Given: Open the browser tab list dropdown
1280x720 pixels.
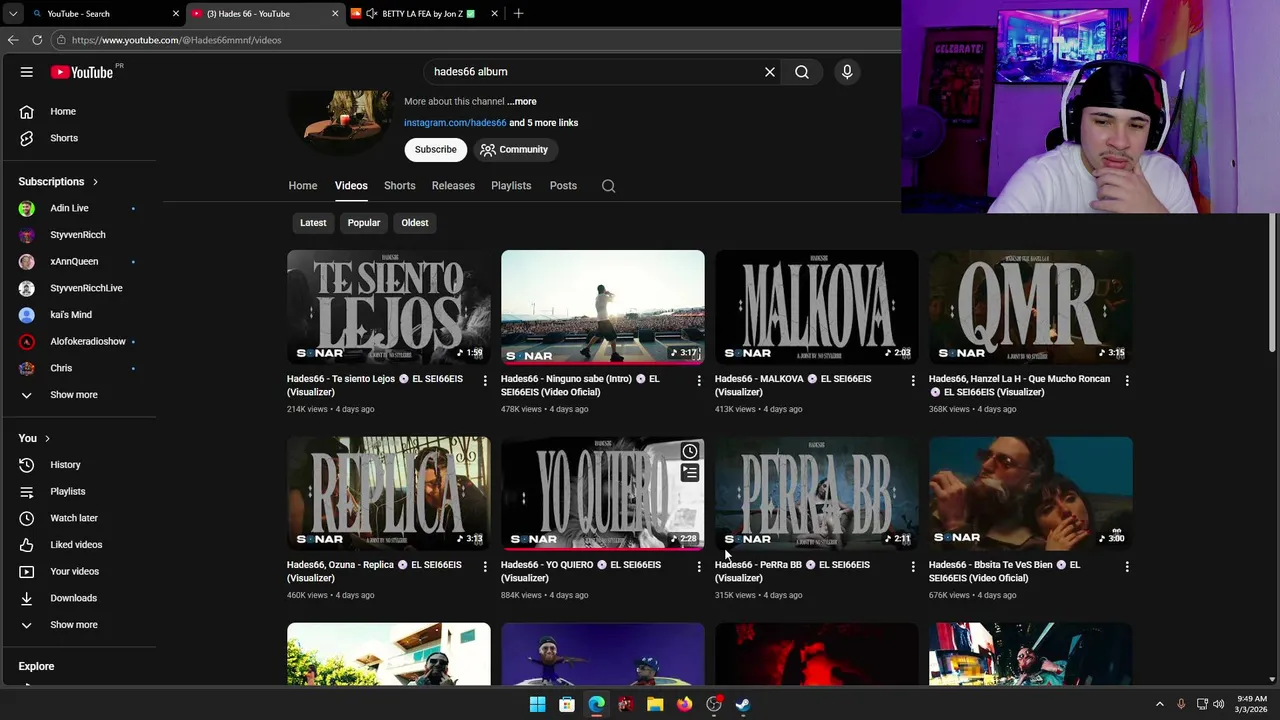Looking at the screenshot, I should (13, 14).
